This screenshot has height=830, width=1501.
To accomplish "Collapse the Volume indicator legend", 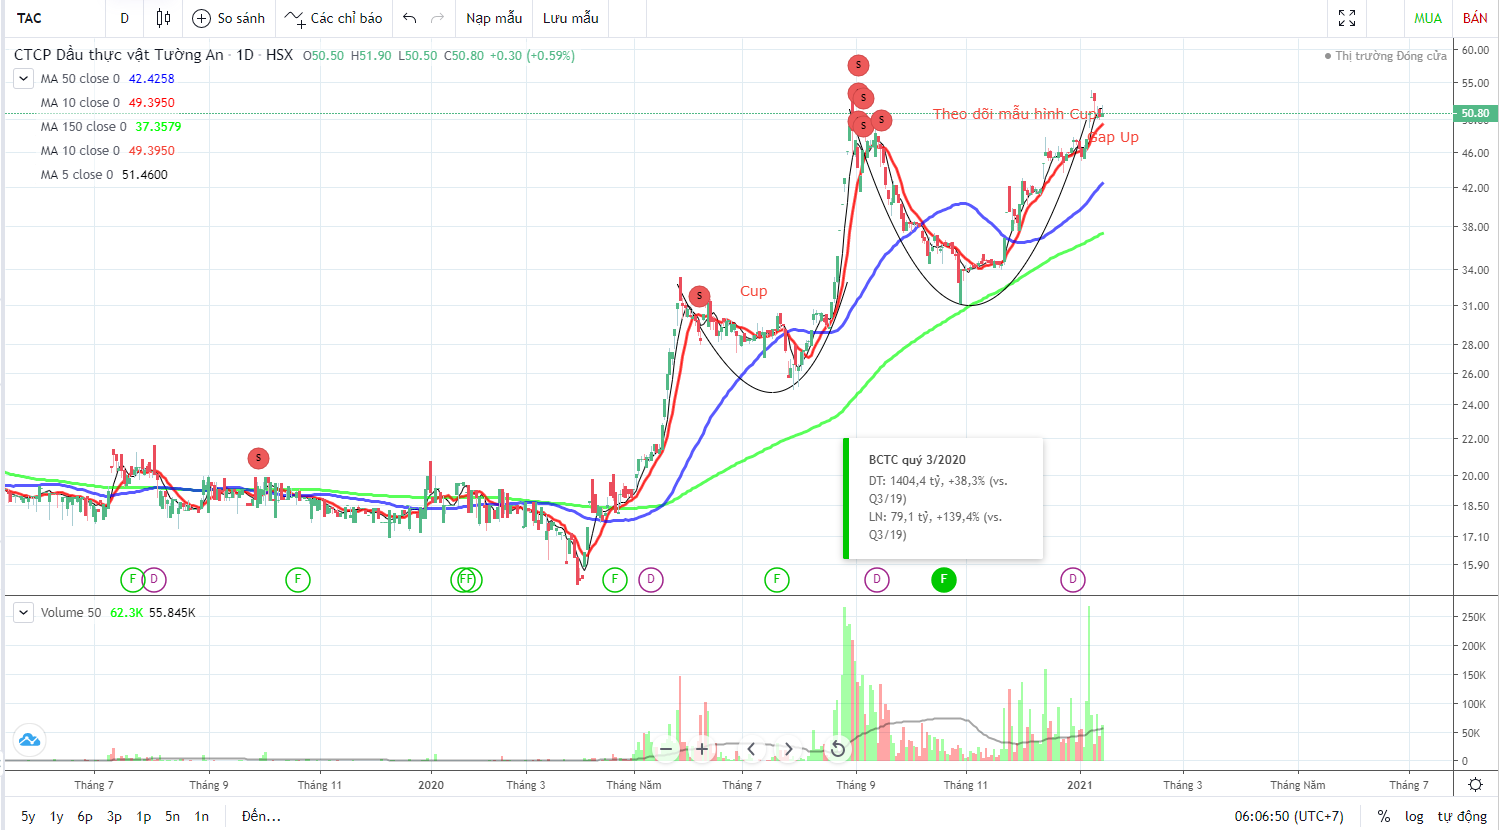I will coord(24,612).
